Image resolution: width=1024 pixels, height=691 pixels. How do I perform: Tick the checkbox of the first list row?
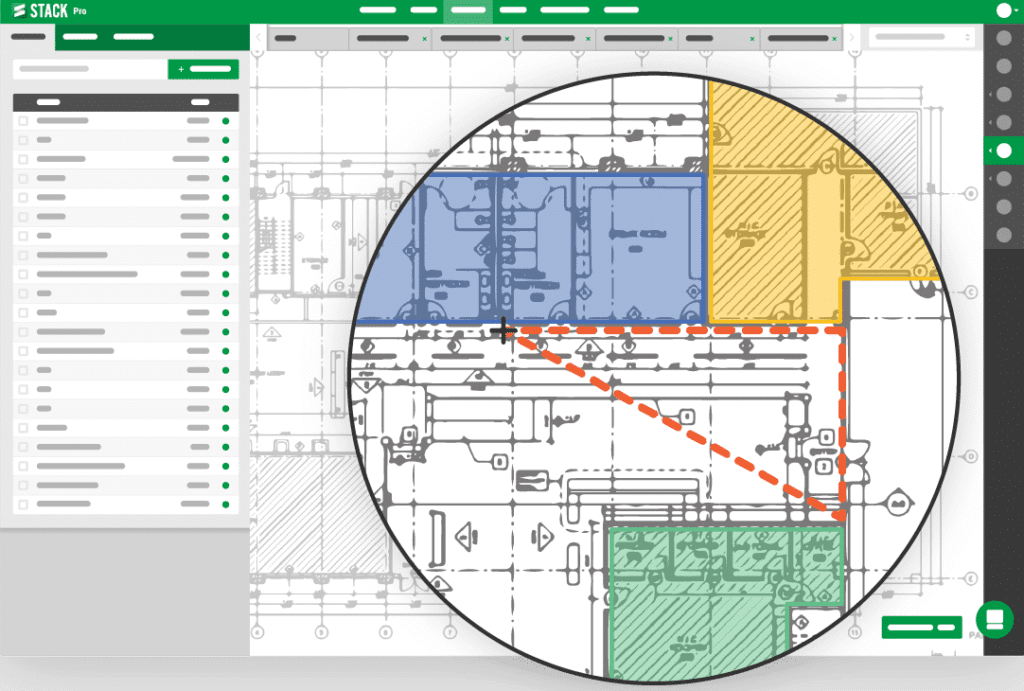(24, 121)
